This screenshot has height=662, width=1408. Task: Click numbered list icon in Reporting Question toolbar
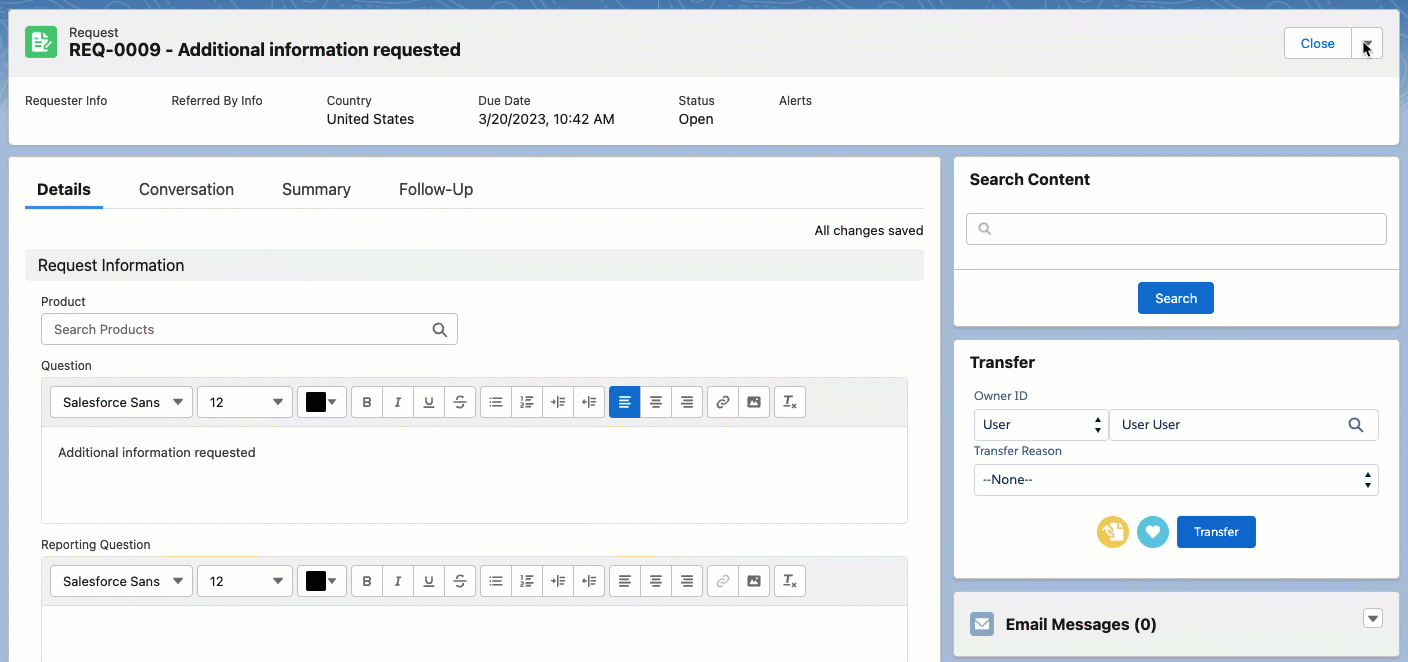coord(527,581)
